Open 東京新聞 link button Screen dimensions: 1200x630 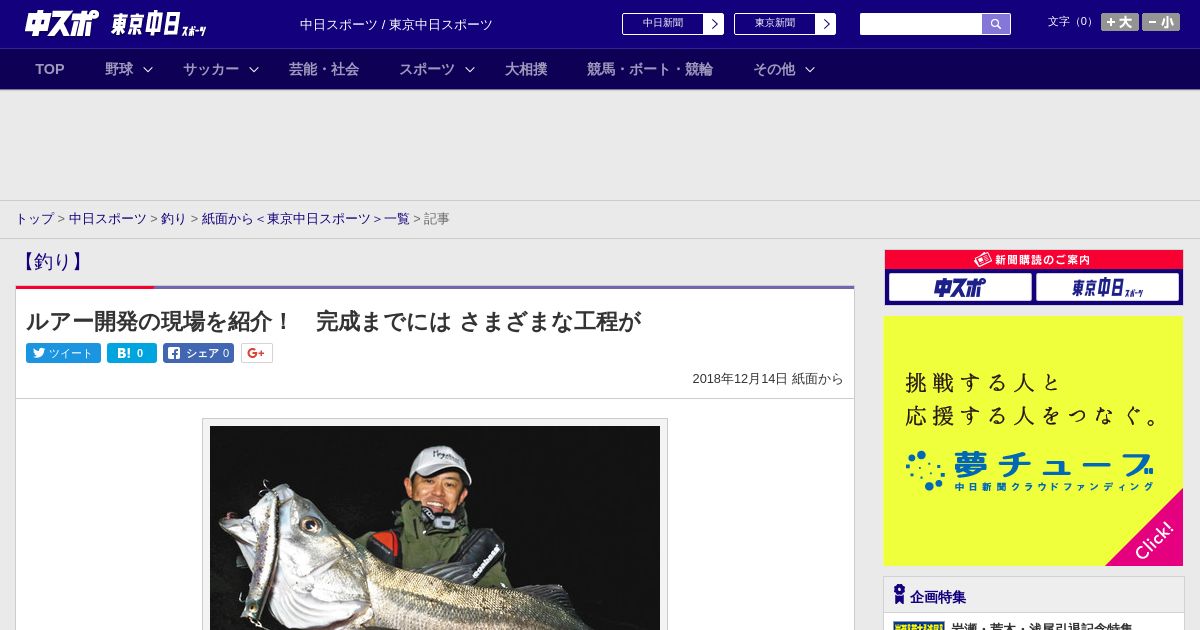click(x=775, y=24)
